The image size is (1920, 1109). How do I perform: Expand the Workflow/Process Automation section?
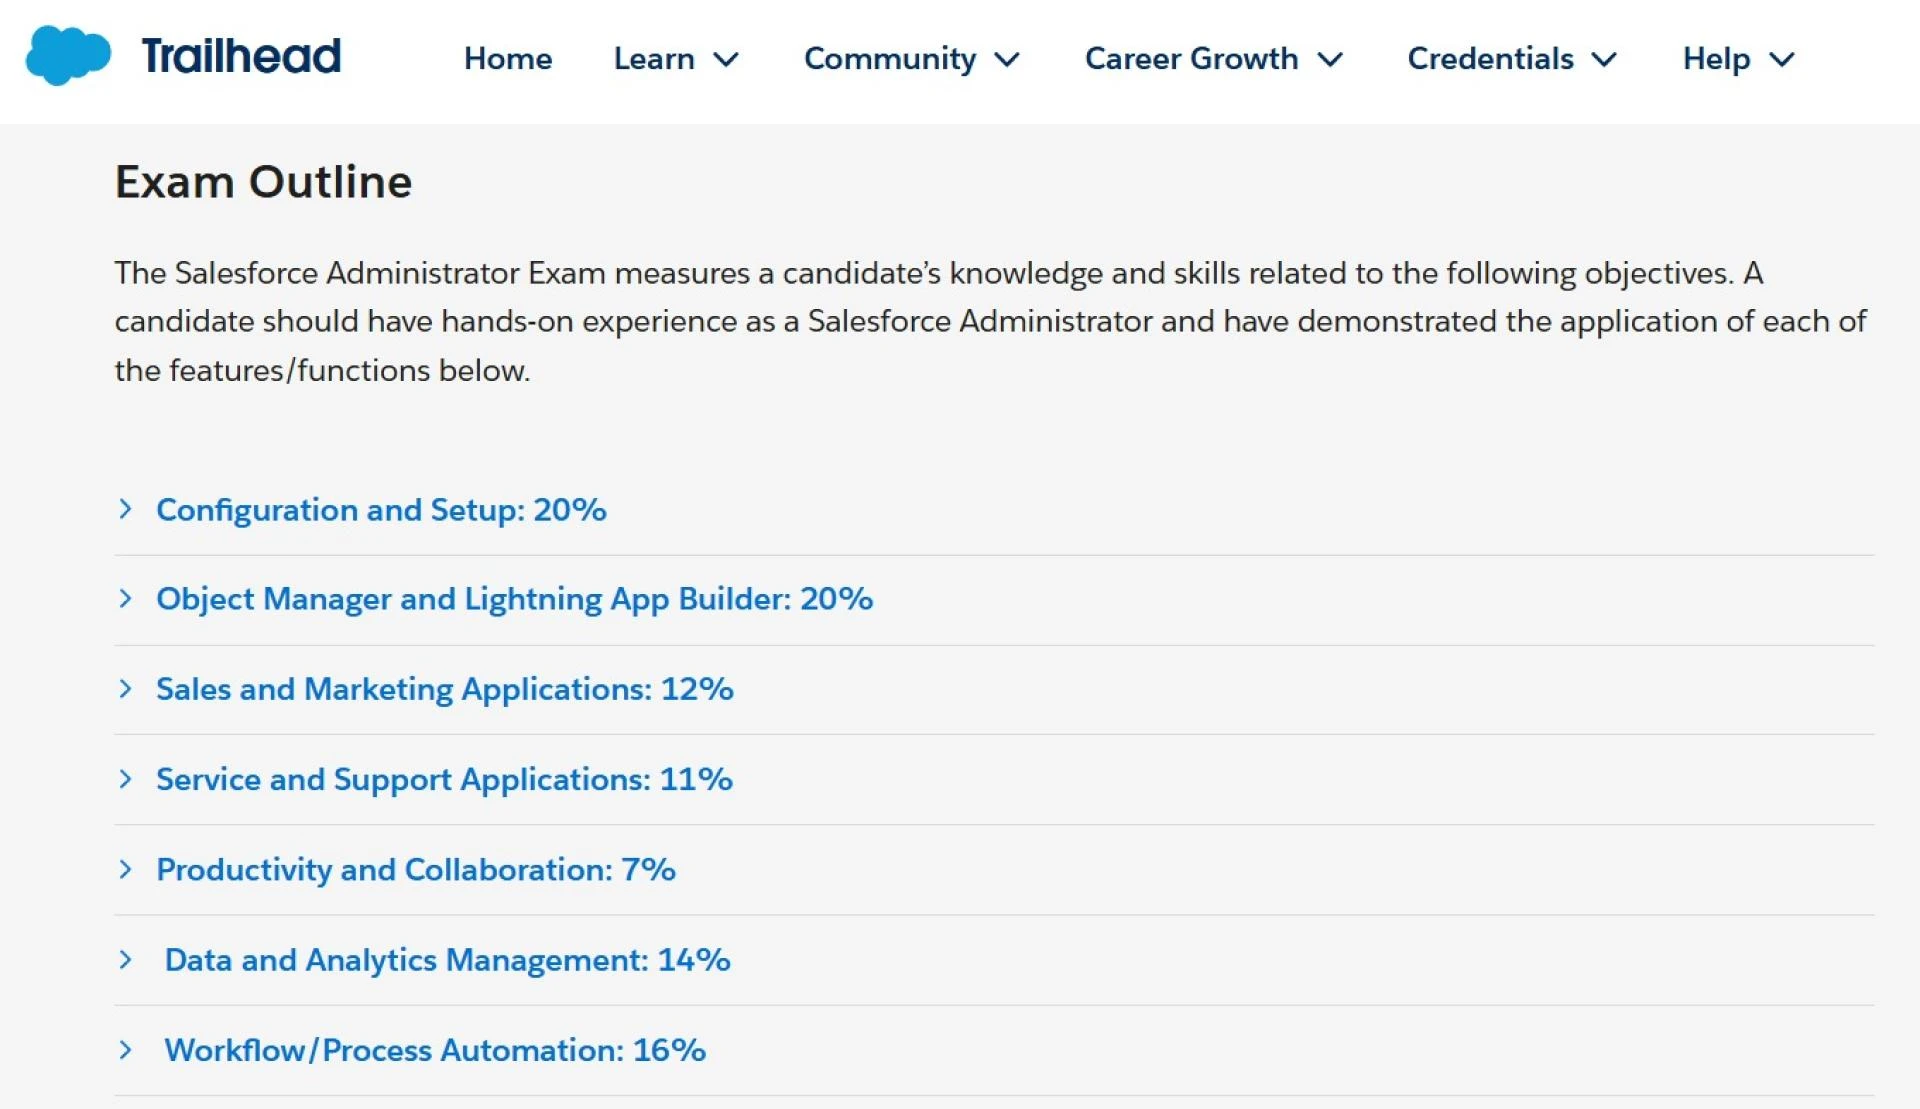pyautogui.click(x=126, y=1050)
